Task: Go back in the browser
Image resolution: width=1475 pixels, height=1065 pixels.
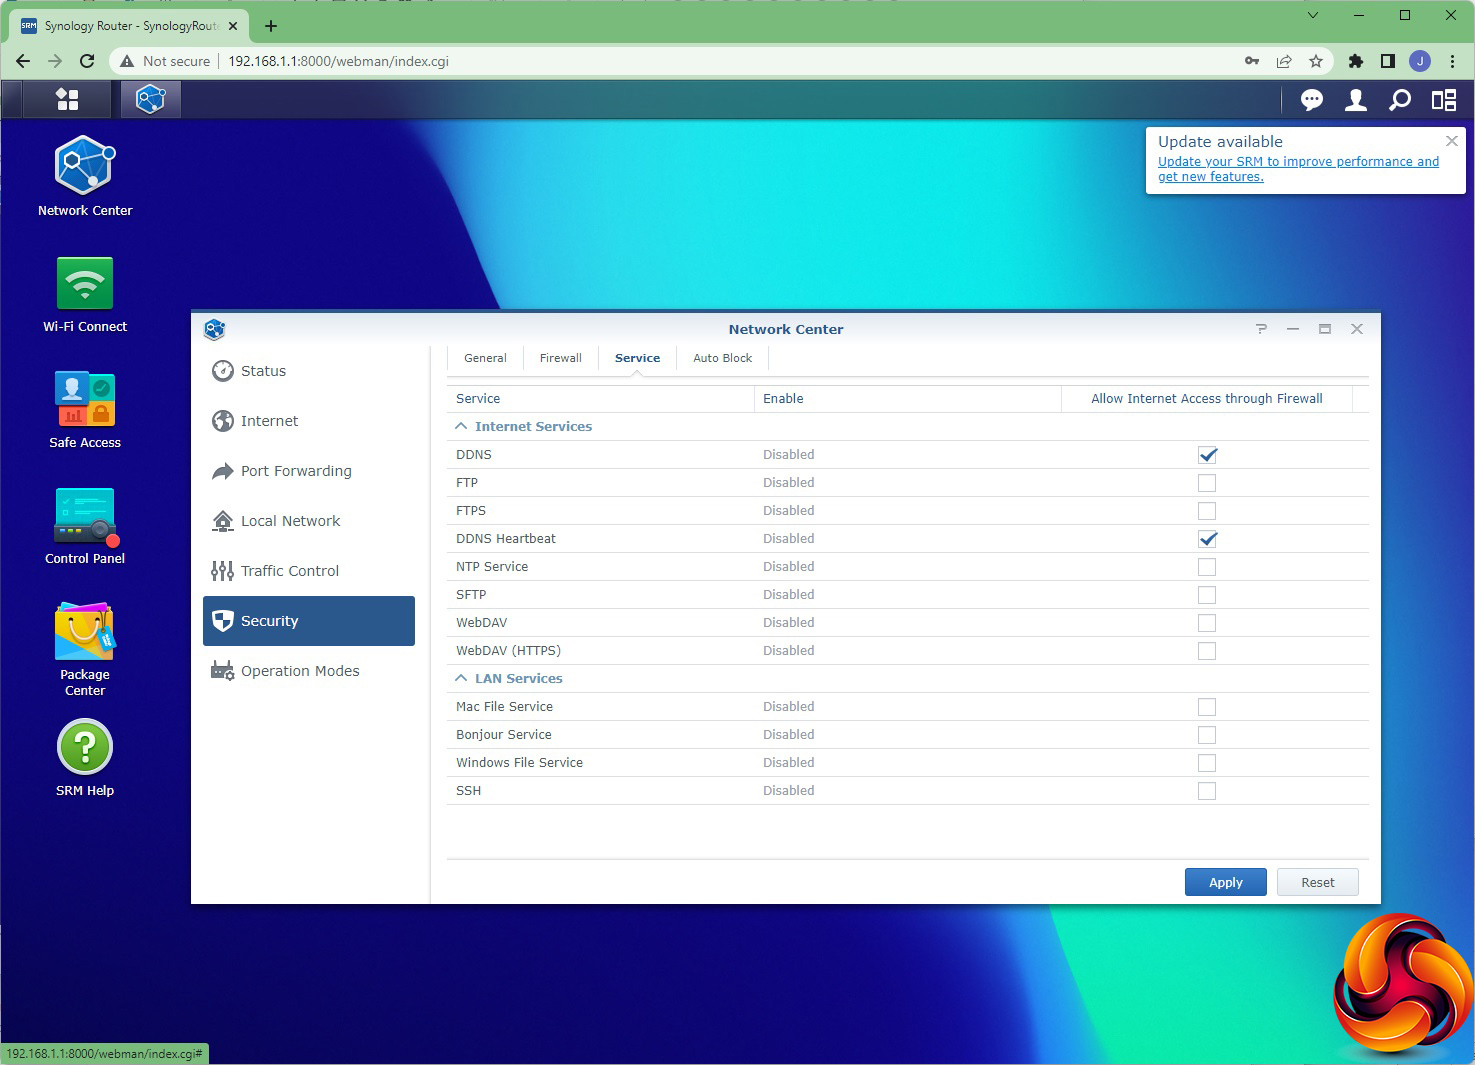Action: (23, 61)
